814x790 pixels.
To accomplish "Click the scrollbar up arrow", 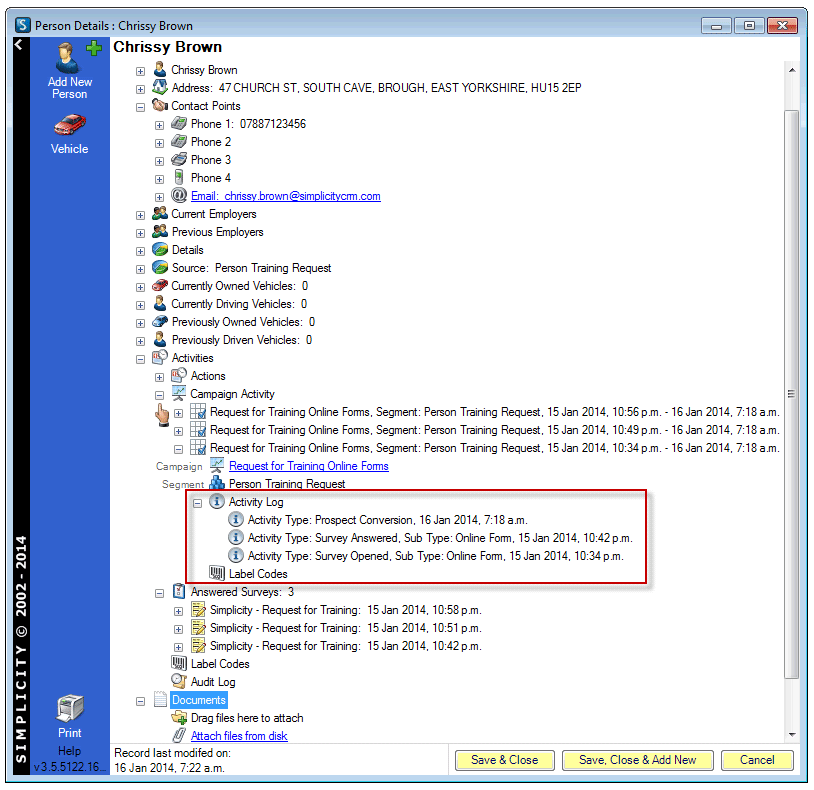I will pyautogui.click(x=792, y=70).
